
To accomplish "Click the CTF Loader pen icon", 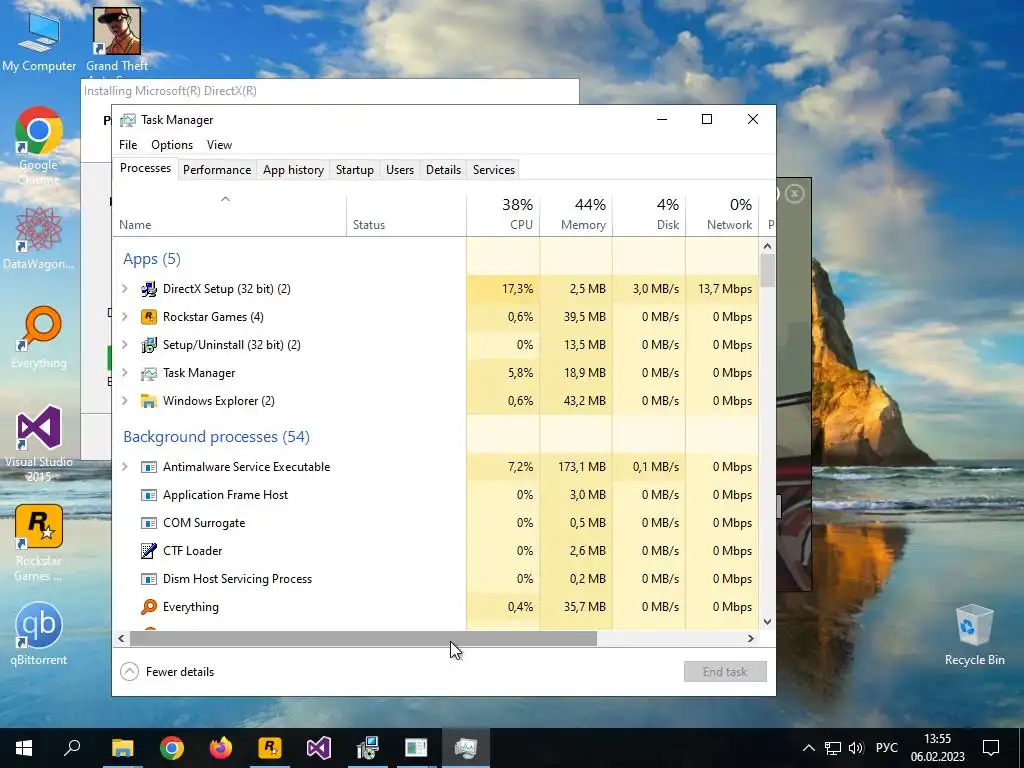I will (149, 551).
